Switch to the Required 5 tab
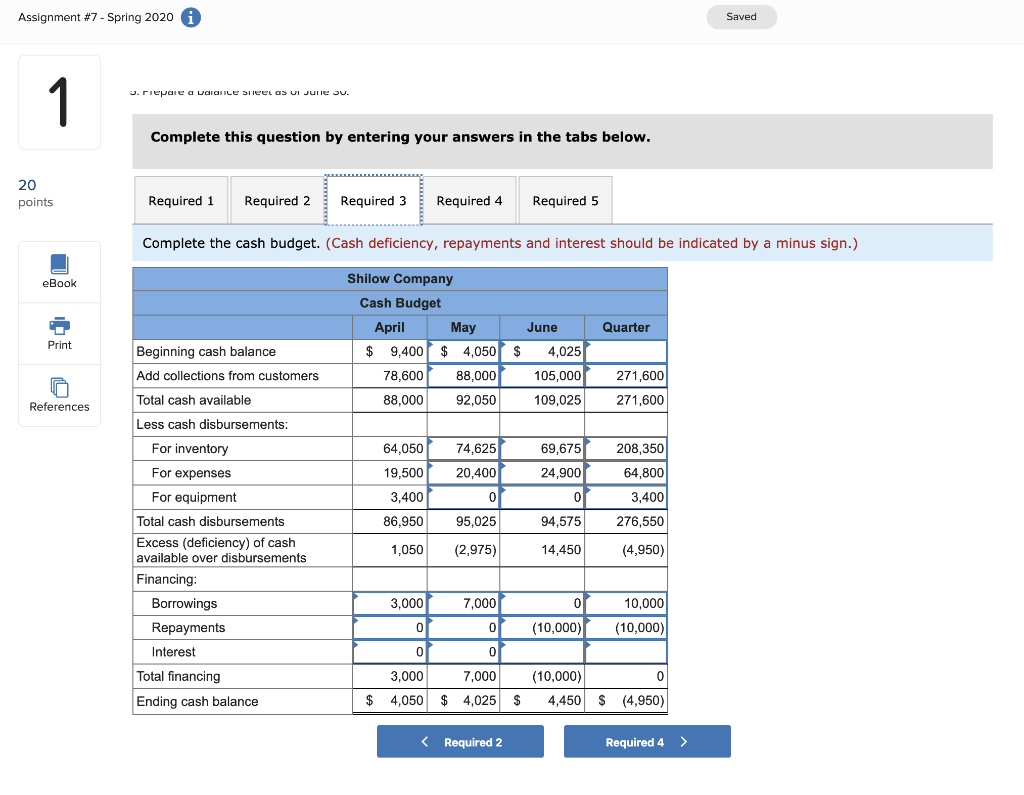 pos(565,200)
